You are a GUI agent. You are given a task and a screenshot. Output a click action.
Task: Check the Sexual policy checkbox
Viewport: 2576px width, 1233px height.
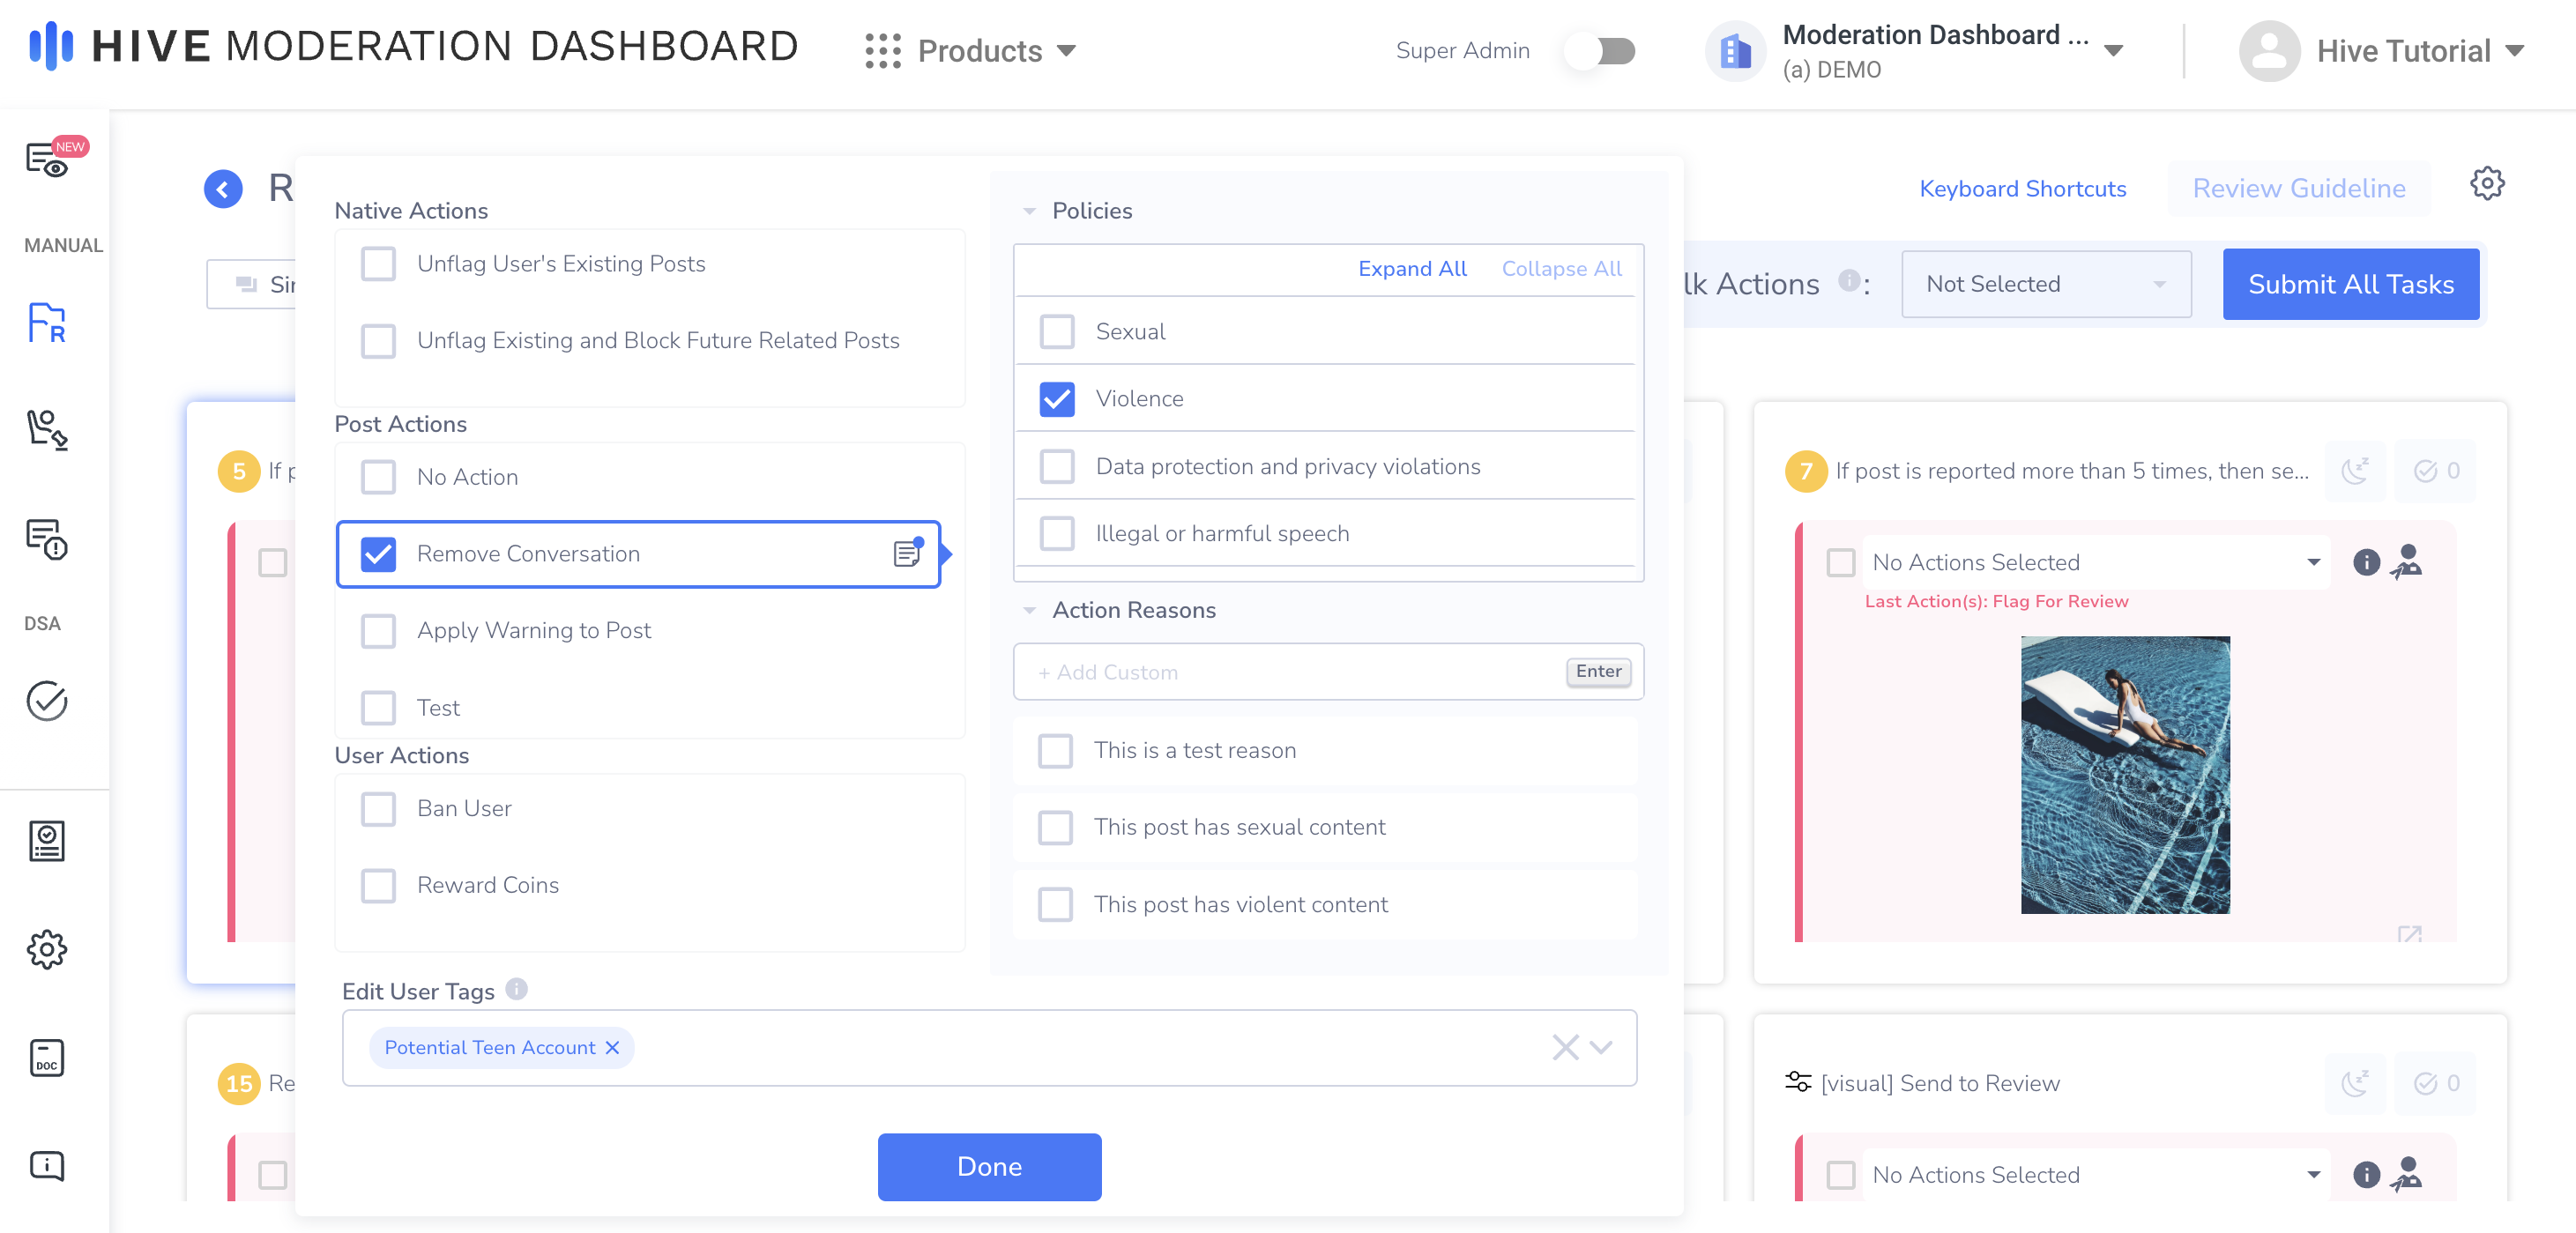click(x=1057, y=331)
